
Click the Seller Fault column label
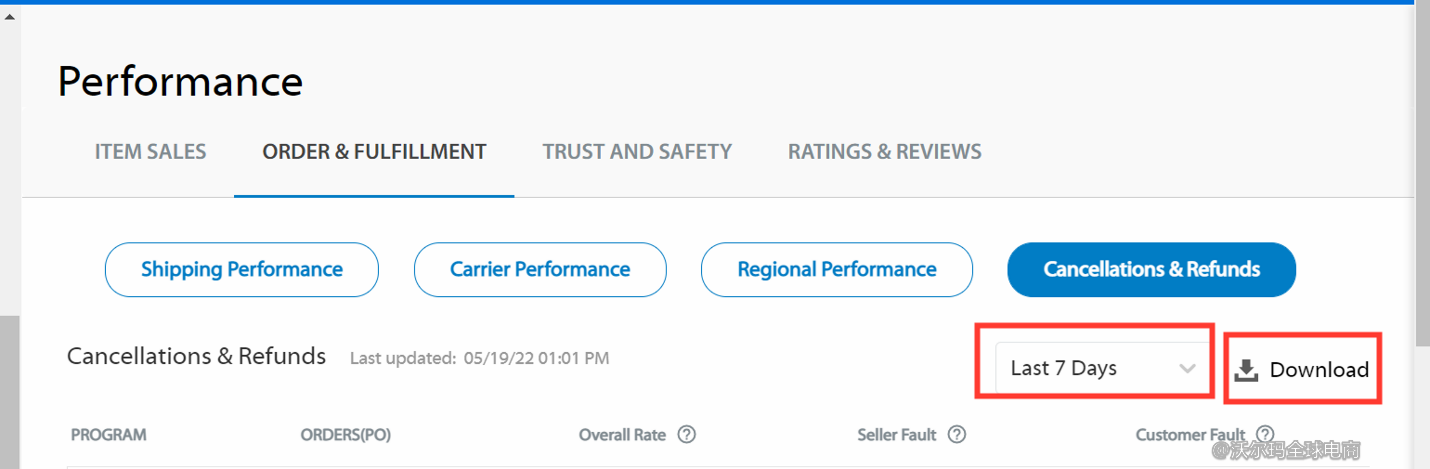tap(897, 435)
